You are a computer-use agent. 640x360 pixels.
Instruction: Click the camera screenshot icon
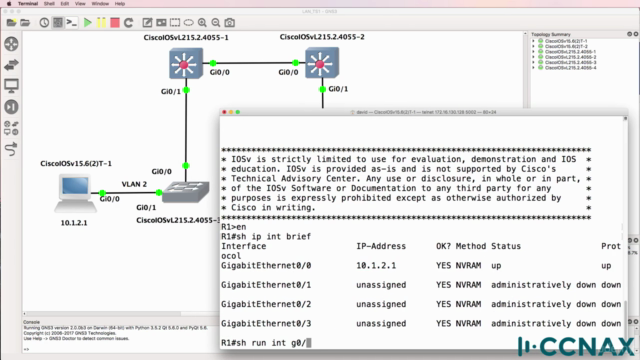pos(230,22)
